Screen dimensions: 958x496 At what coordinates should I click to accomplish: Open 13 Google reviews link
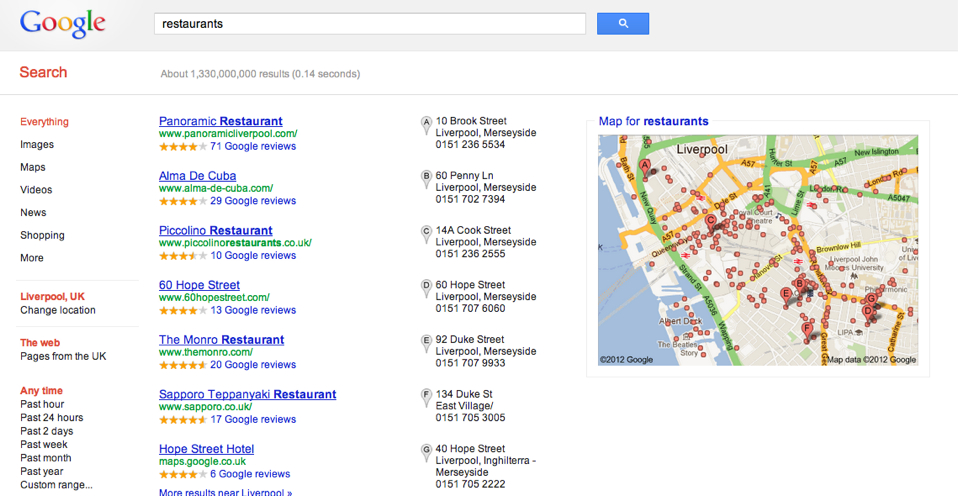coord(253,310)
